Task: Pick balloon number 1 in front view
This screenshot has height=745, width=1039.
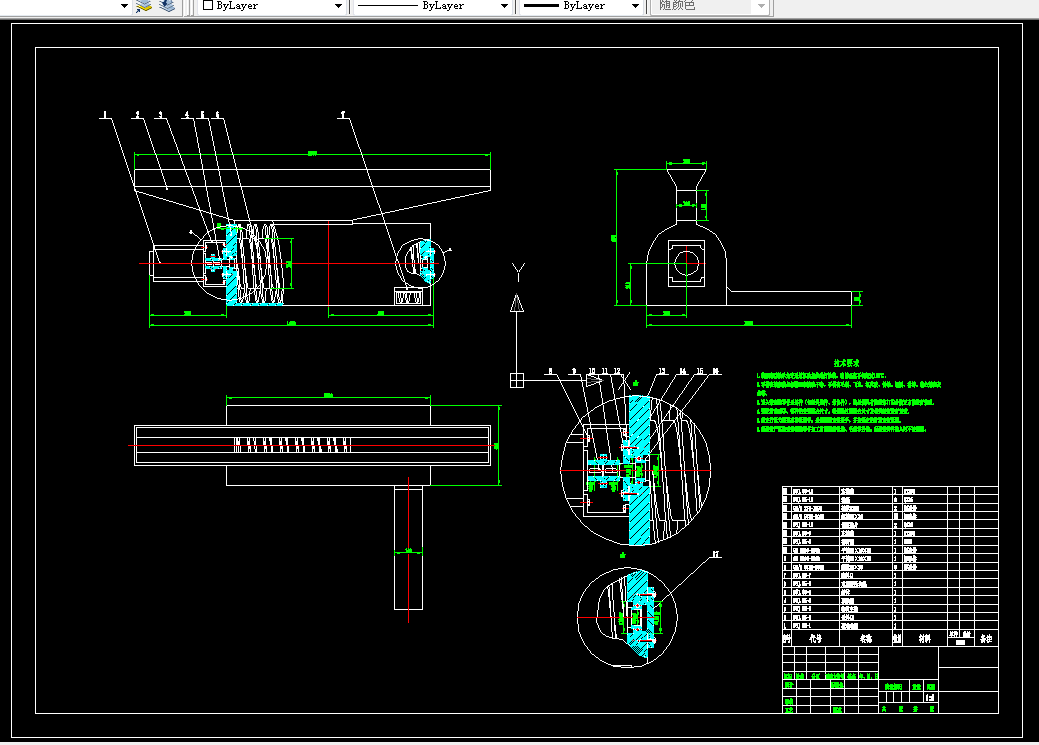Action: (x=104, y=115)
